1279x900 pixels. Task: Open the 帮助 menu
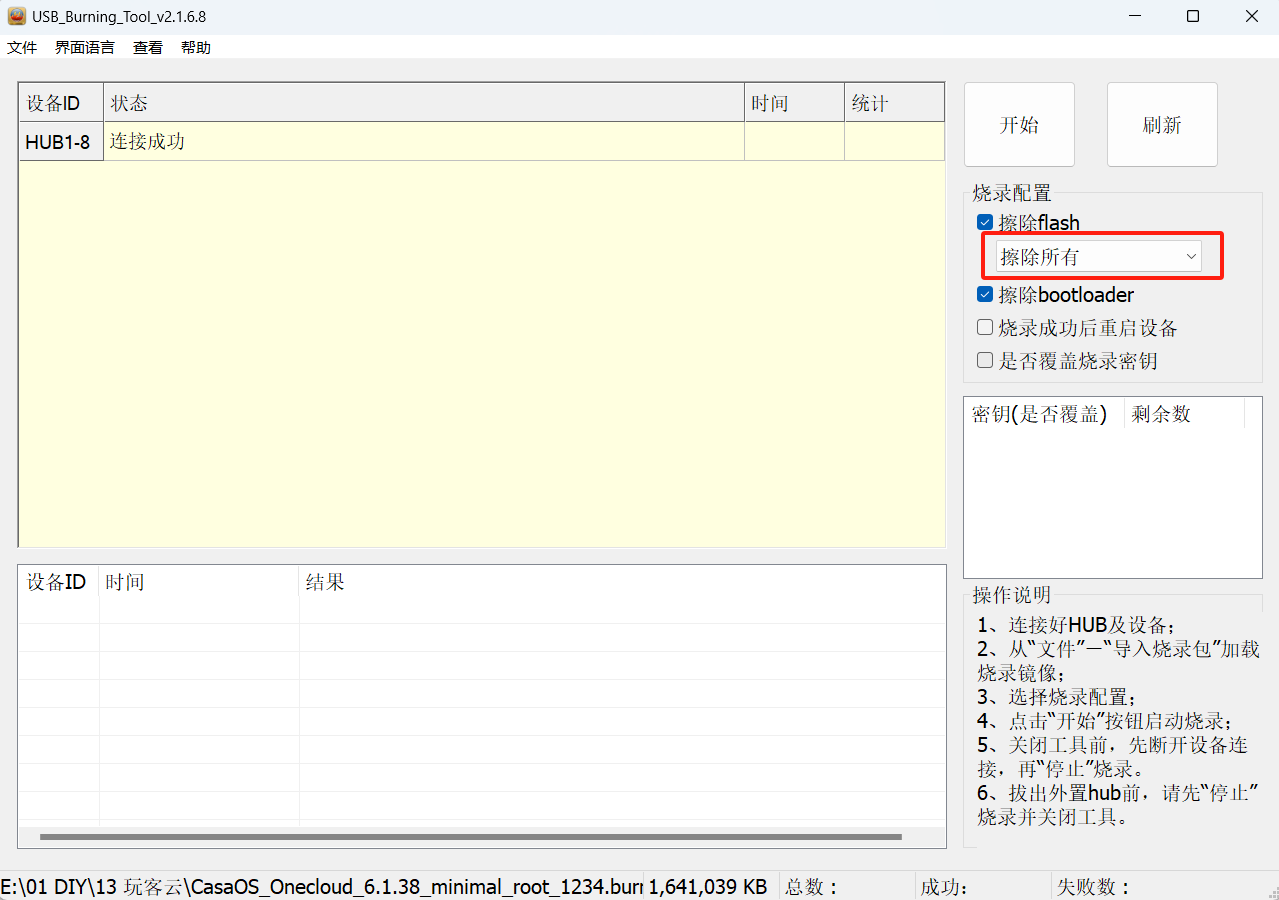click(196, 47)
